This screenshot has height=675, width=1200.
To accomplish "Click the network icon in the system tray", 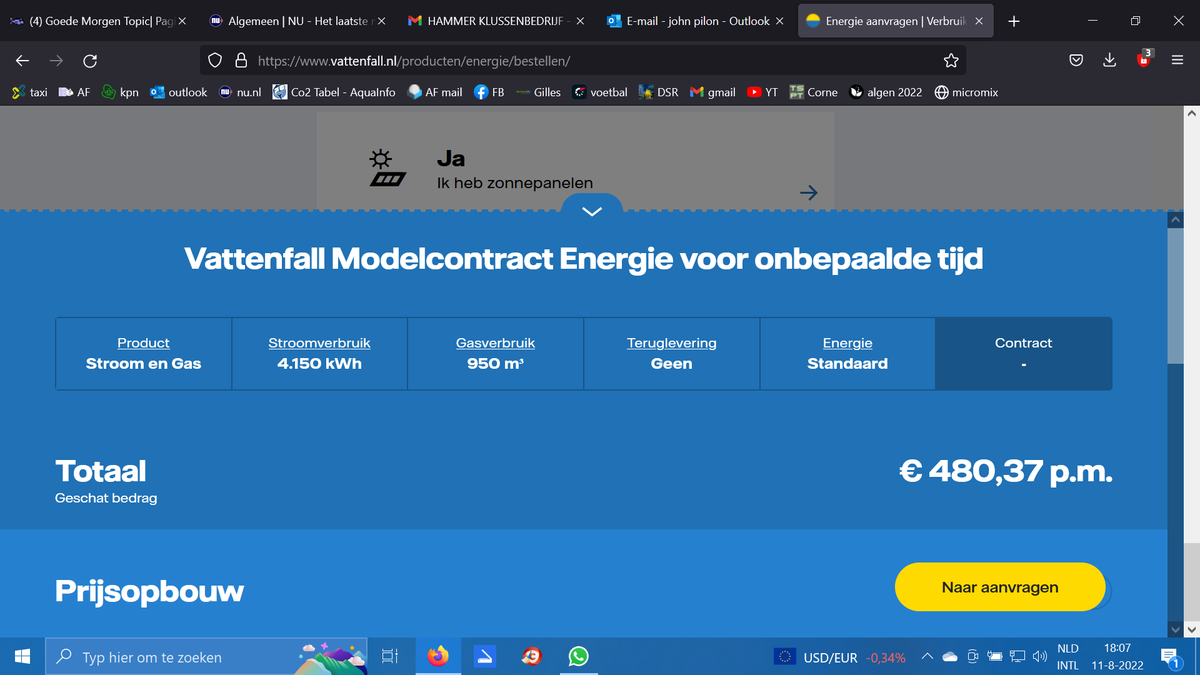I will coord(1017,657).
